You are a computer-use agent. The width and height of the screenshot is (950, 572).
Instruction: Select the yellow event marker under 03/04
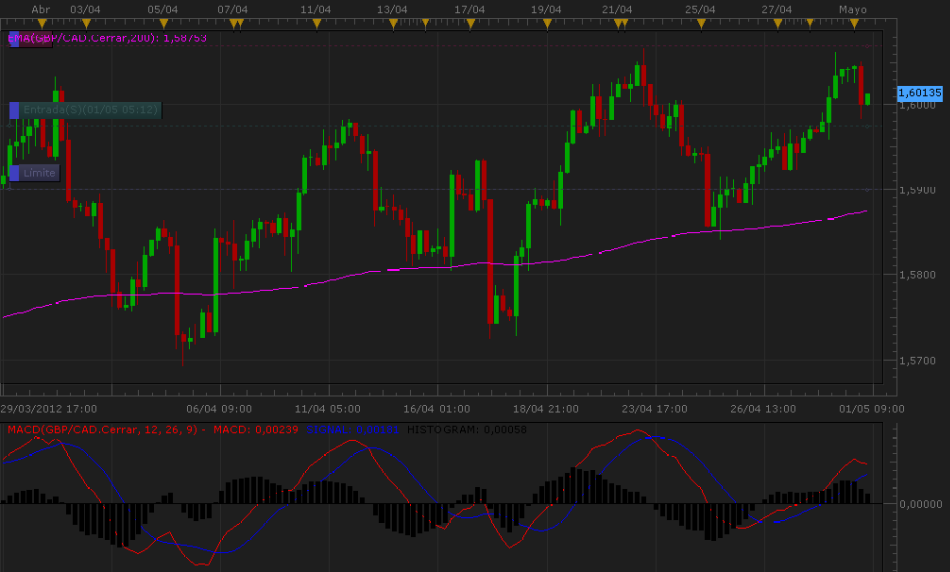click(x=85, y=22)
